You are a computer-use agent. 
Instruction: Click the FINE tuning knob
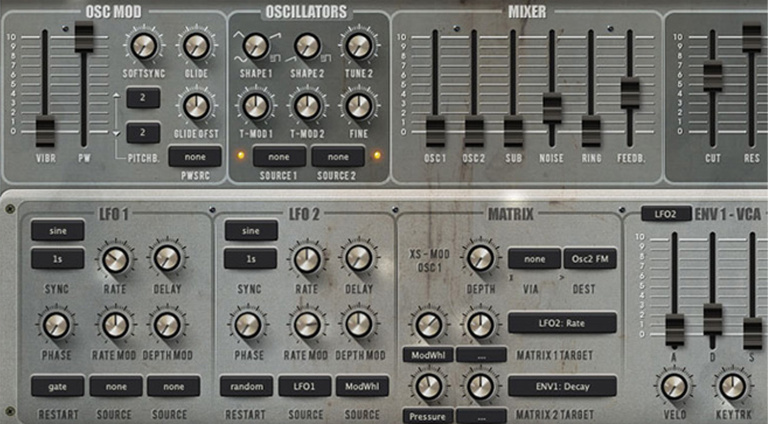358,104
